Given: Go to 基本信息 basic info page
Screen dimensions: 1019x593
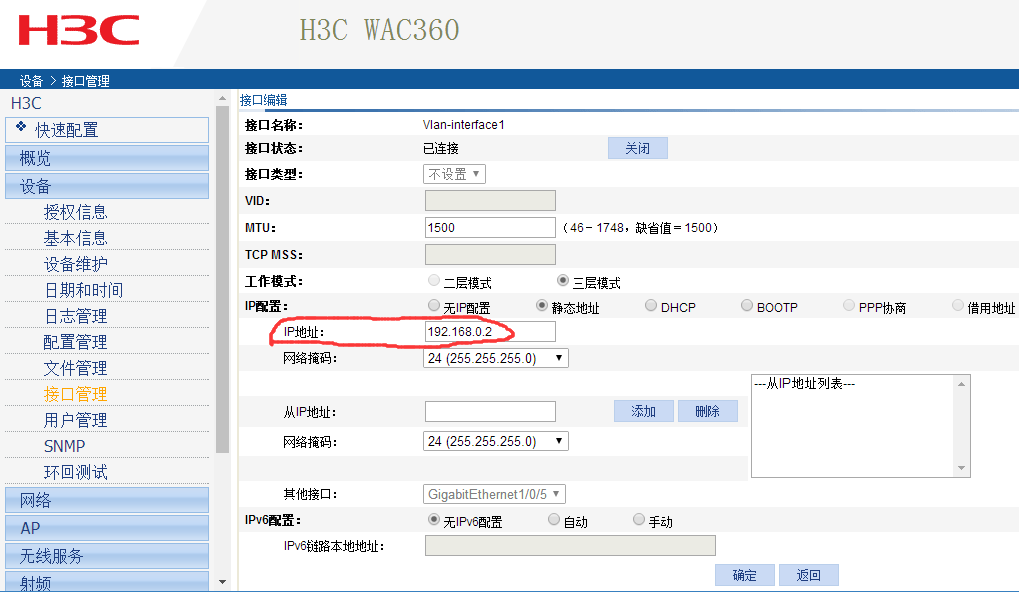Looking at the screenshot, I should [75, 238].
